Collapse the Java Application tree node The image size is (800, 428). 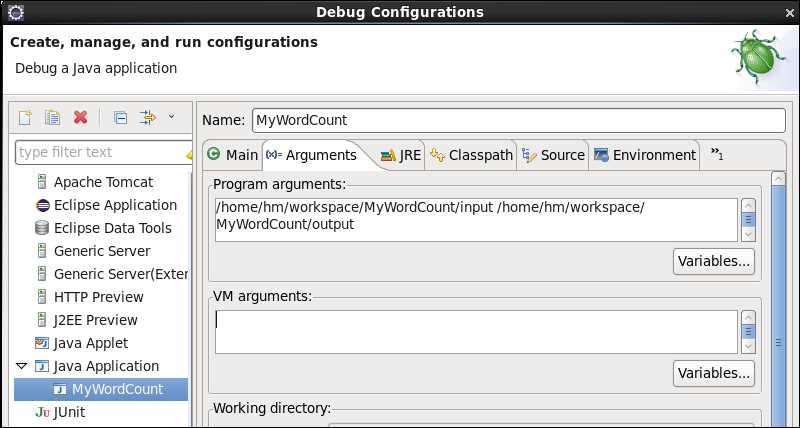click(22, 366)
